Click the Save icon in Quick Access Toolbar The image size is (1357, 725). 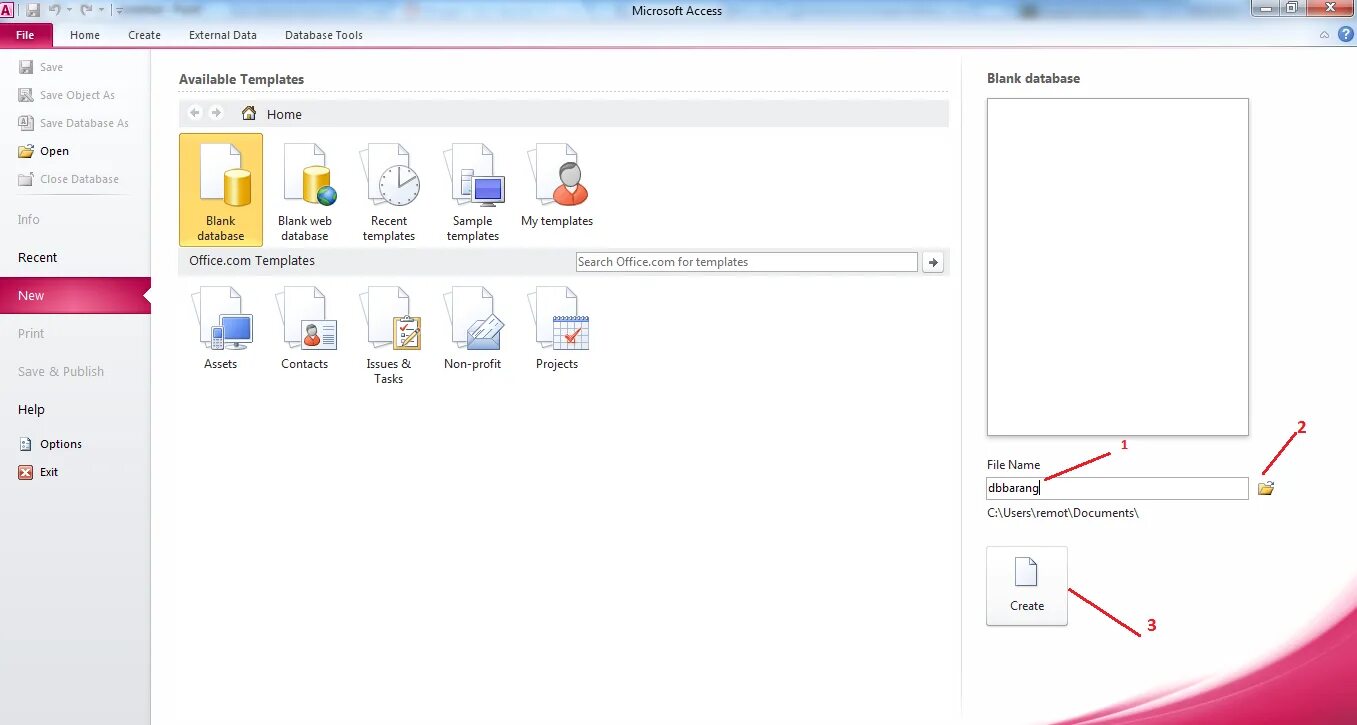33,10
